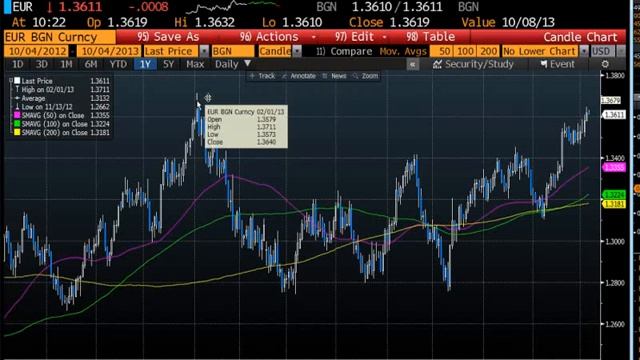Collapse the legend tree toggle

[11, 81]
